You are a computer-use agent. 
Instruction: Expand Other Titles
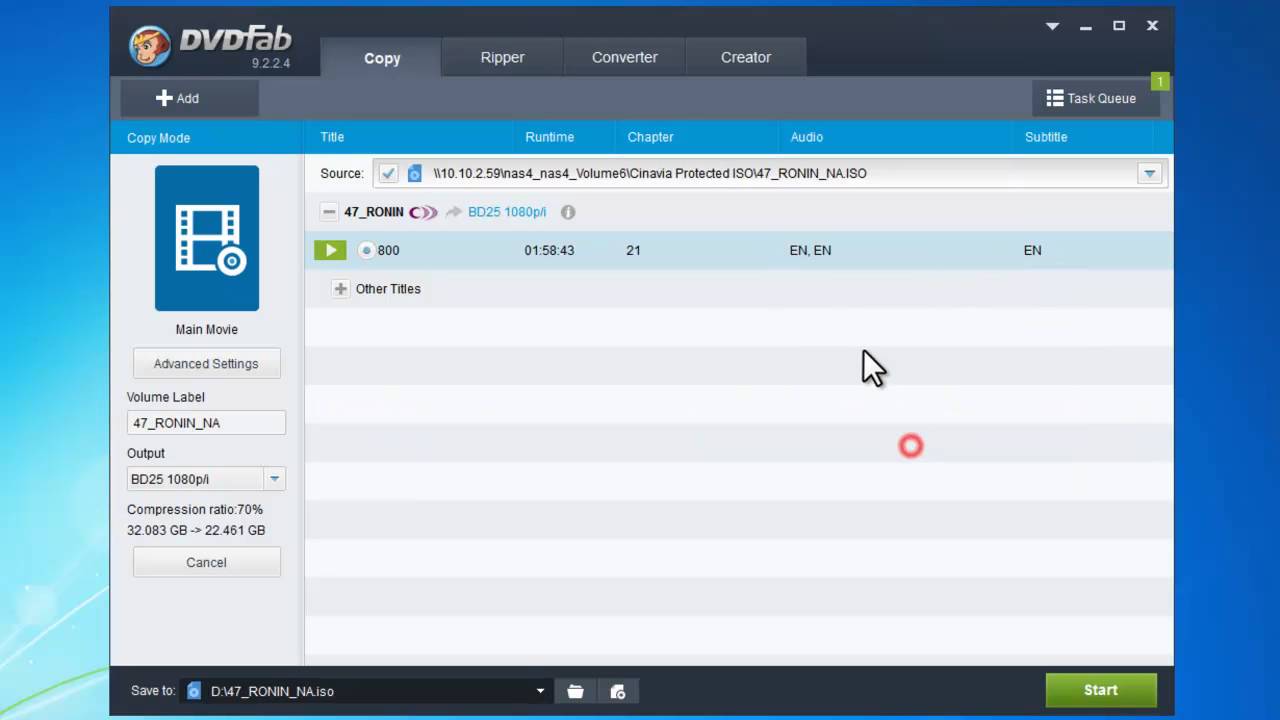tap(341, 289)
